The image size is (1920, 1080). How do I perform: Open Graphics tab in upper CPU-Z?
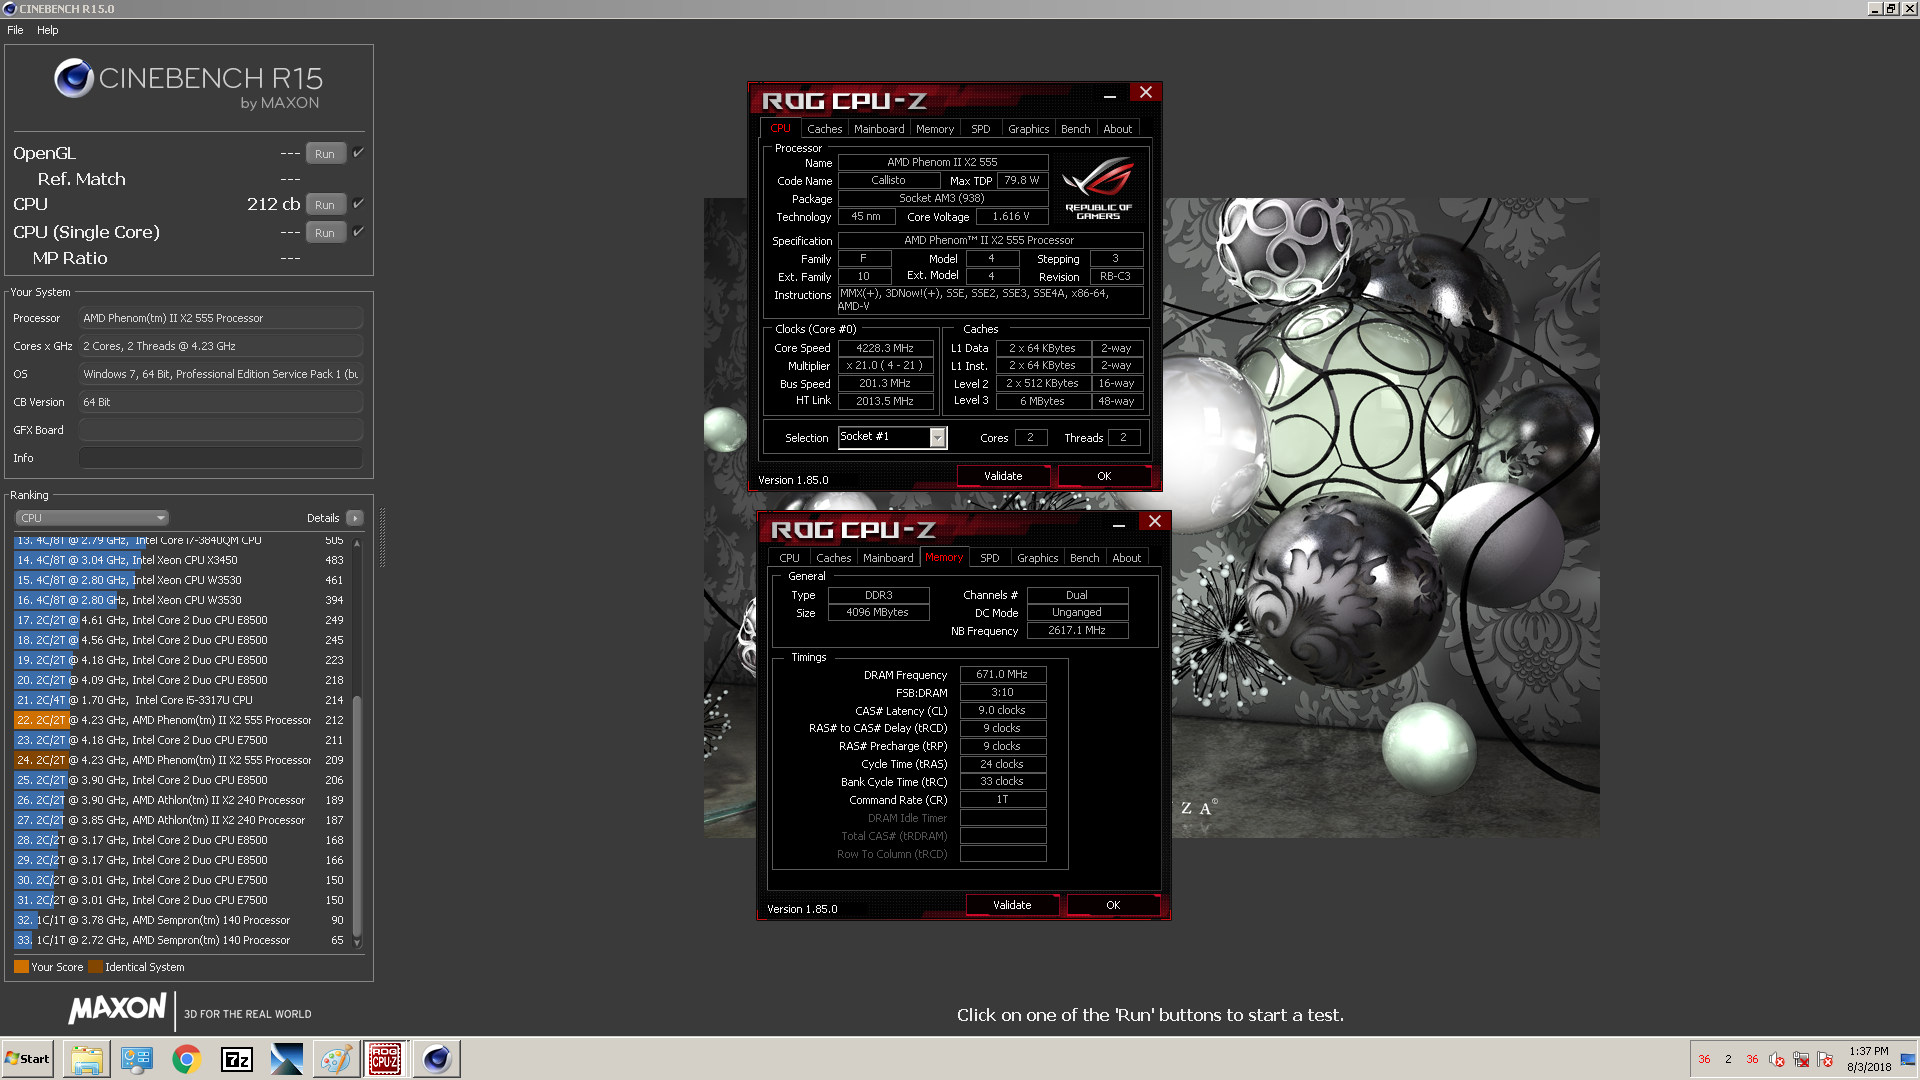coord(1029,129)
